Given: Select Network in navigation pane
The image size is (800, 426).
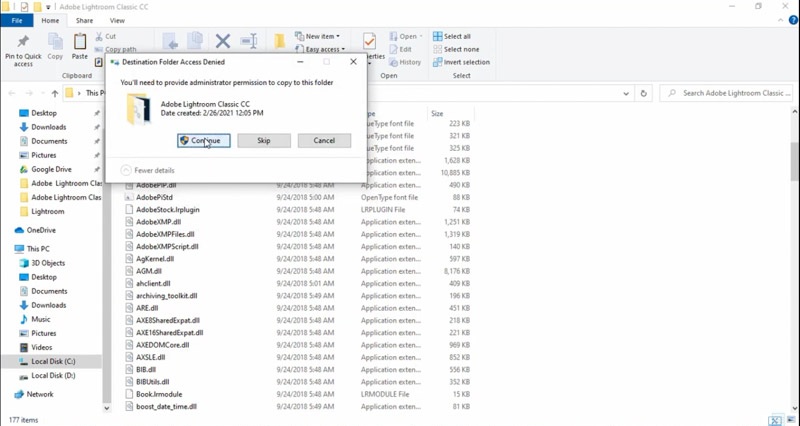Looking at the screenshot, I should point(40,394).
